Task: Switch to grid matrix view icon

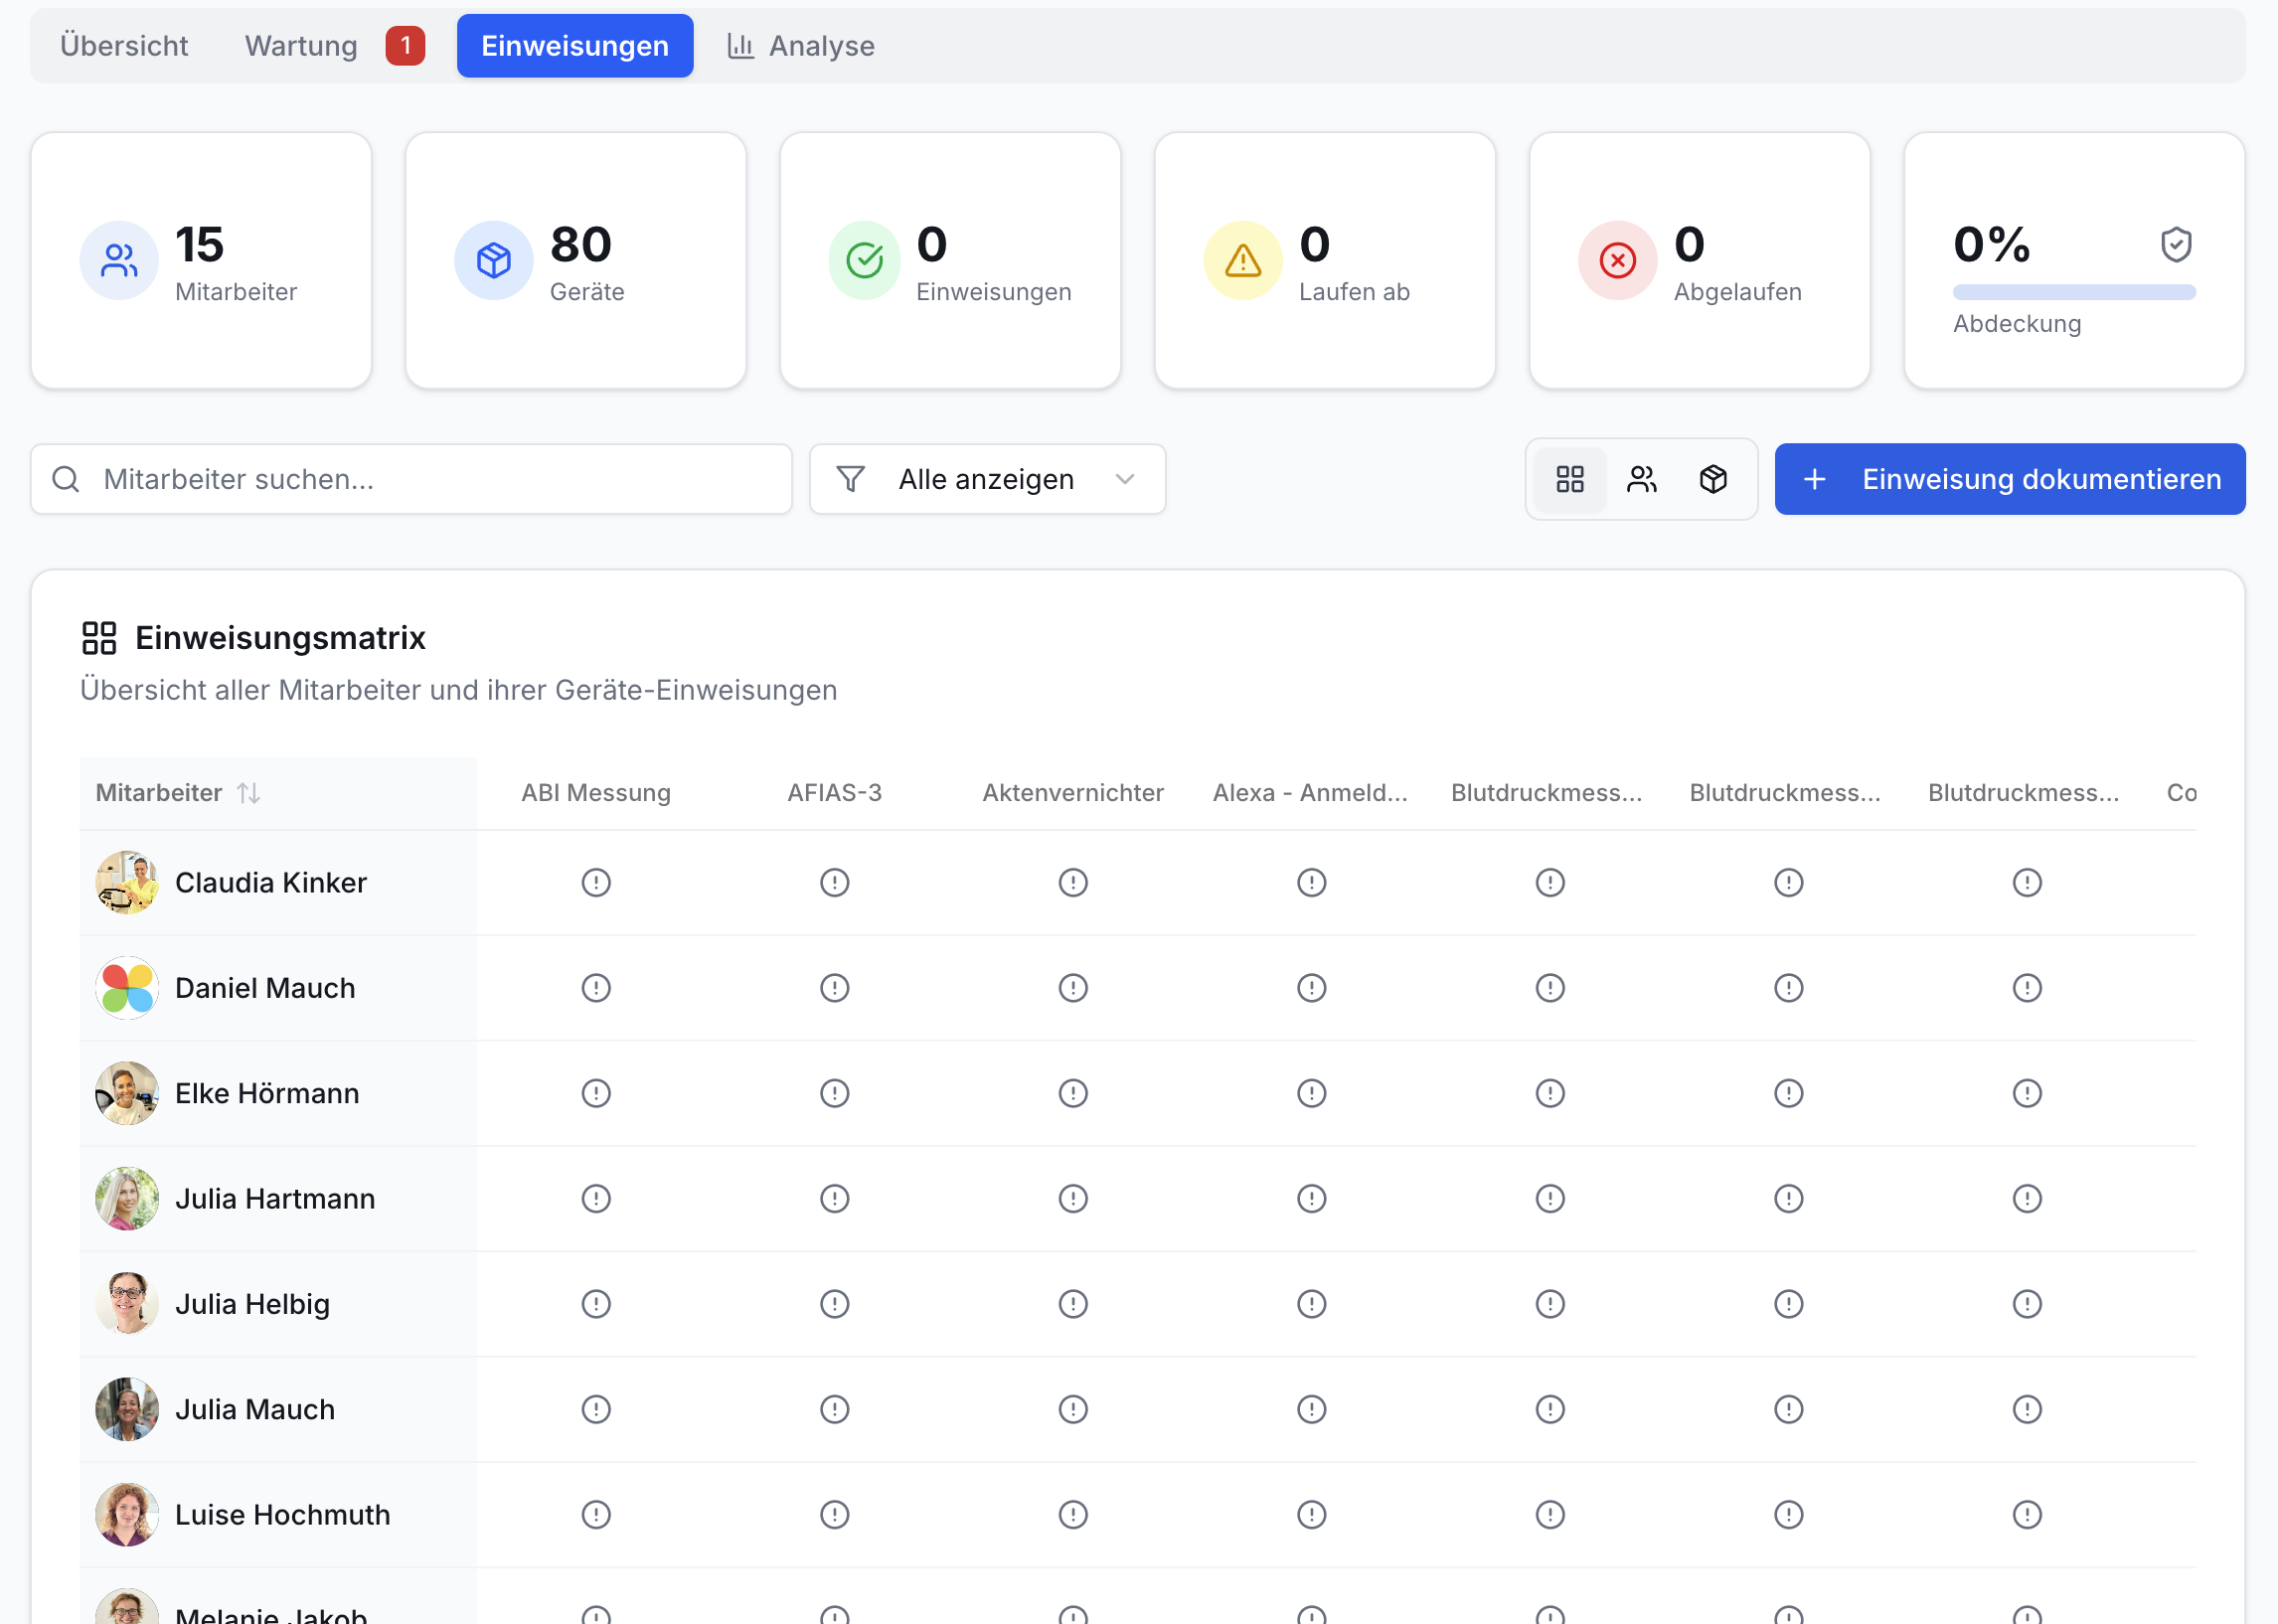Action: pyautogui.click(x=1569, y=479)
